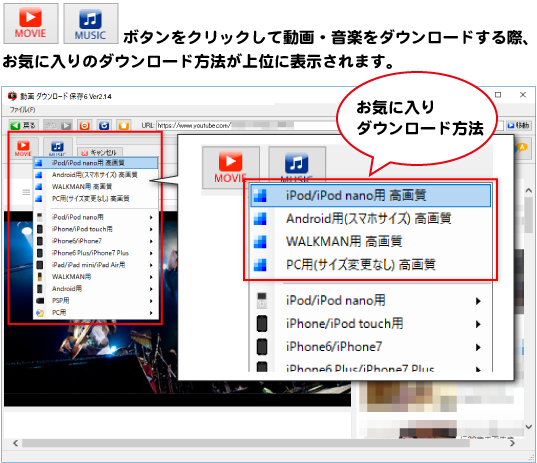Image resolution: width=537 pixels, height=463 pixels.
Task: Choose WALKMAN用 高画質 favorite option
Action: [96, 187]
